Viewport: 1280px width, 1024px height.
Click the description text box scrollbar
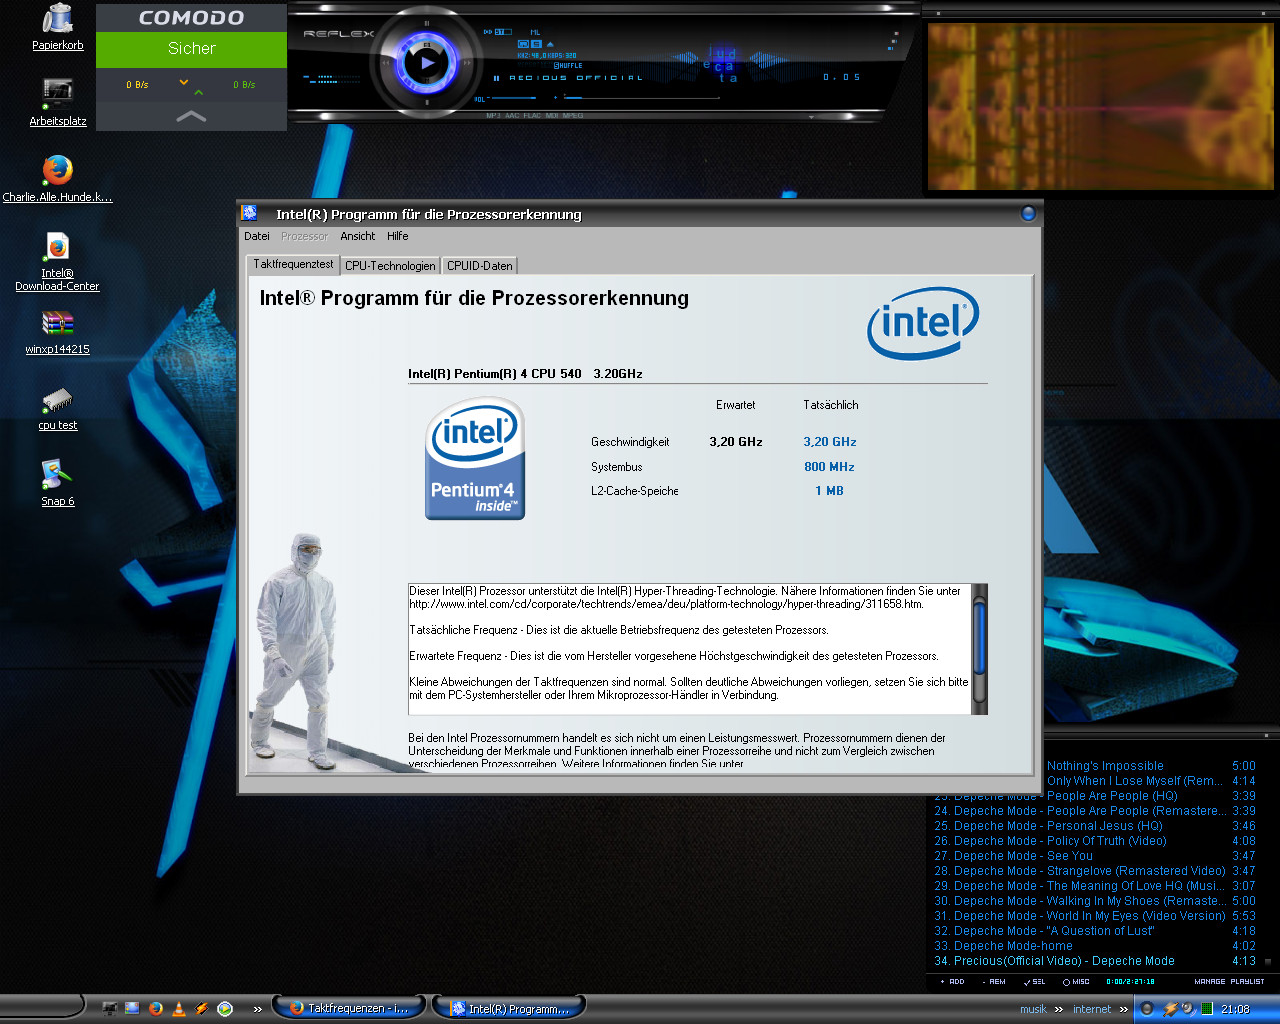point(979,649)
